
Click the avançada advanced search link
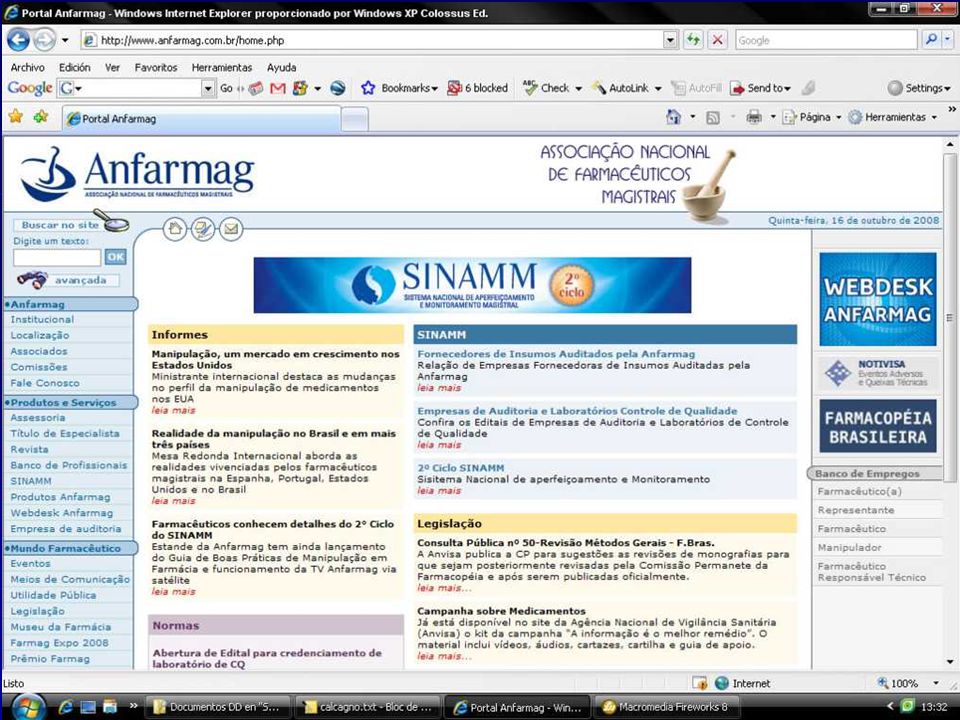(x=81, y=280)
